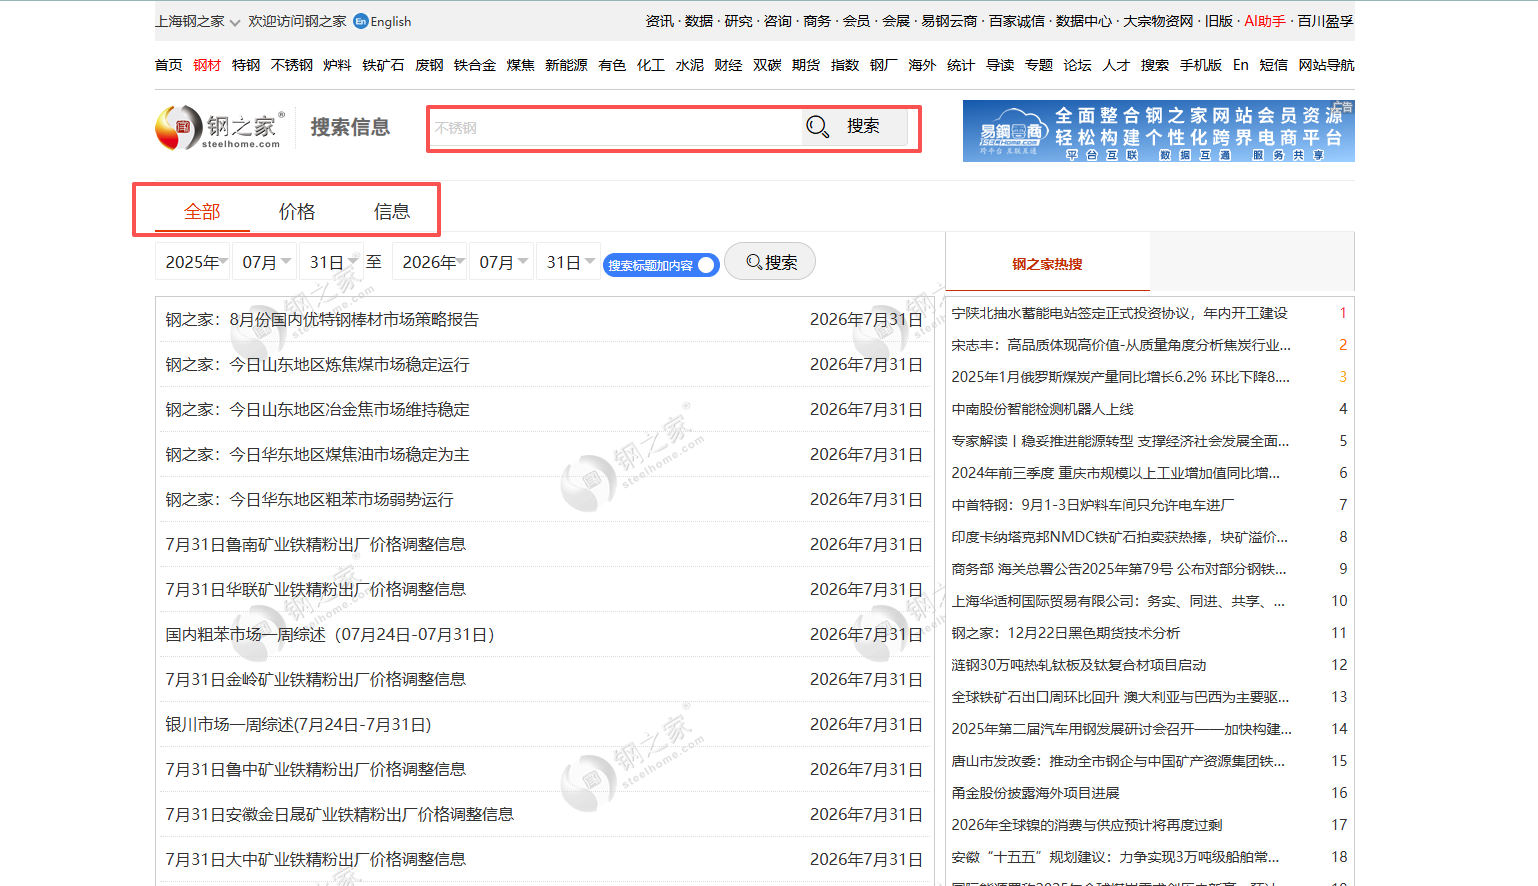Open the end month 07月 dropdown
Screen dimensions: 1538x886
(501, 262)
